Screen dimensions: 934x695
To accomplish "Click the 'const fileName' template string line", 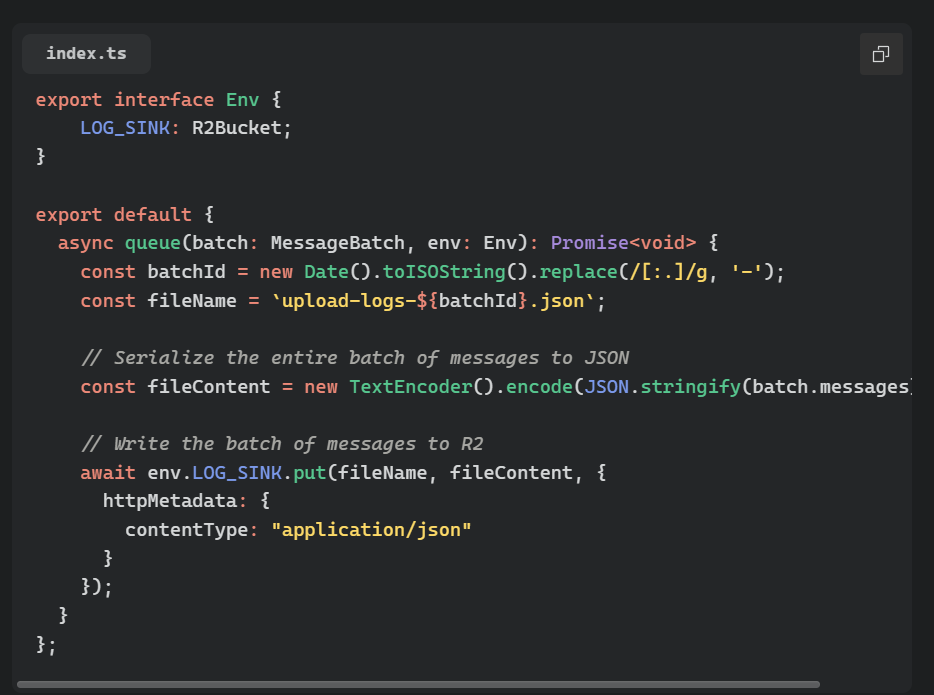I will (343, 301).
